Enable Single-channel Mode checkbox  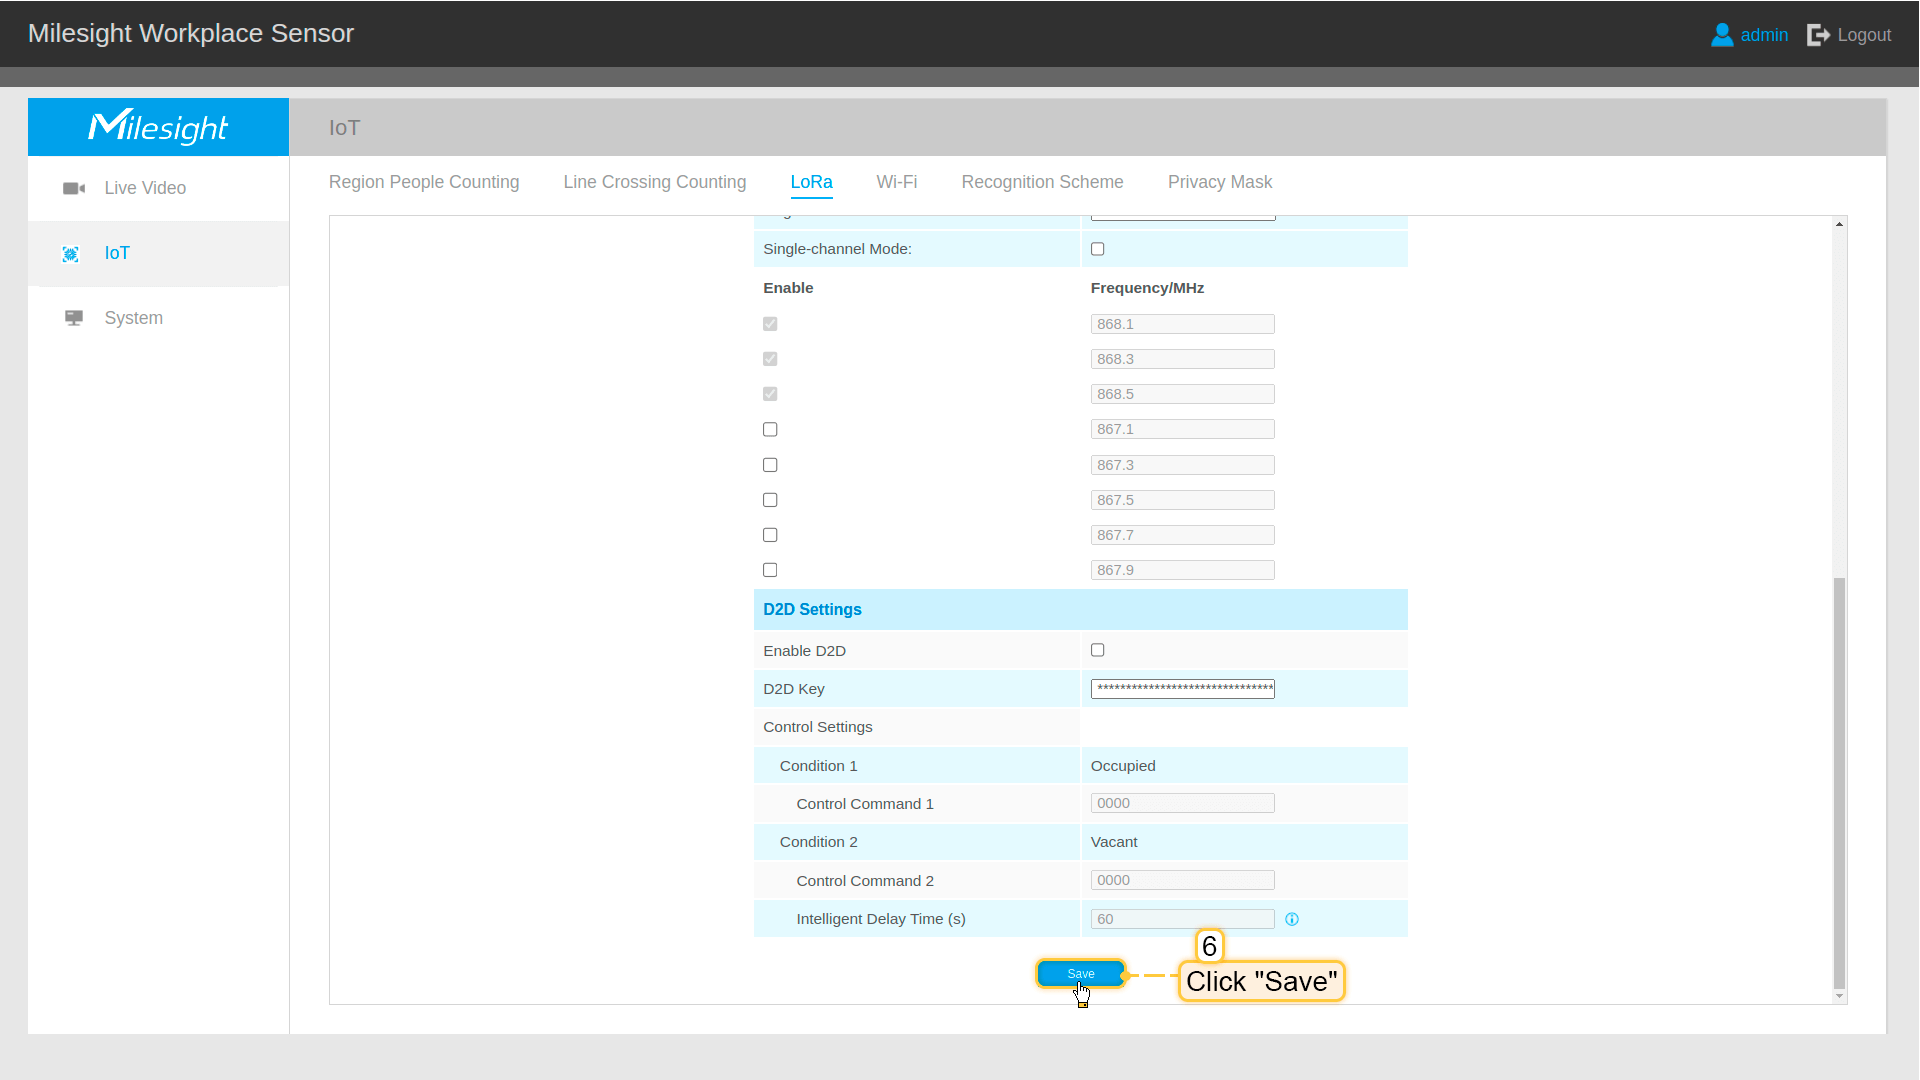(x=1097, y=249)
